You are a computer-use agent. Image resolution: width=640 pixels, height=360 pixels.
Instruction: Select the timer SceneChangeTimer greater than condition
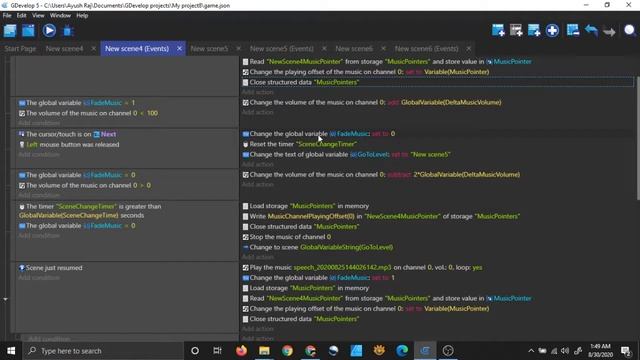click(x=90, y=211)
